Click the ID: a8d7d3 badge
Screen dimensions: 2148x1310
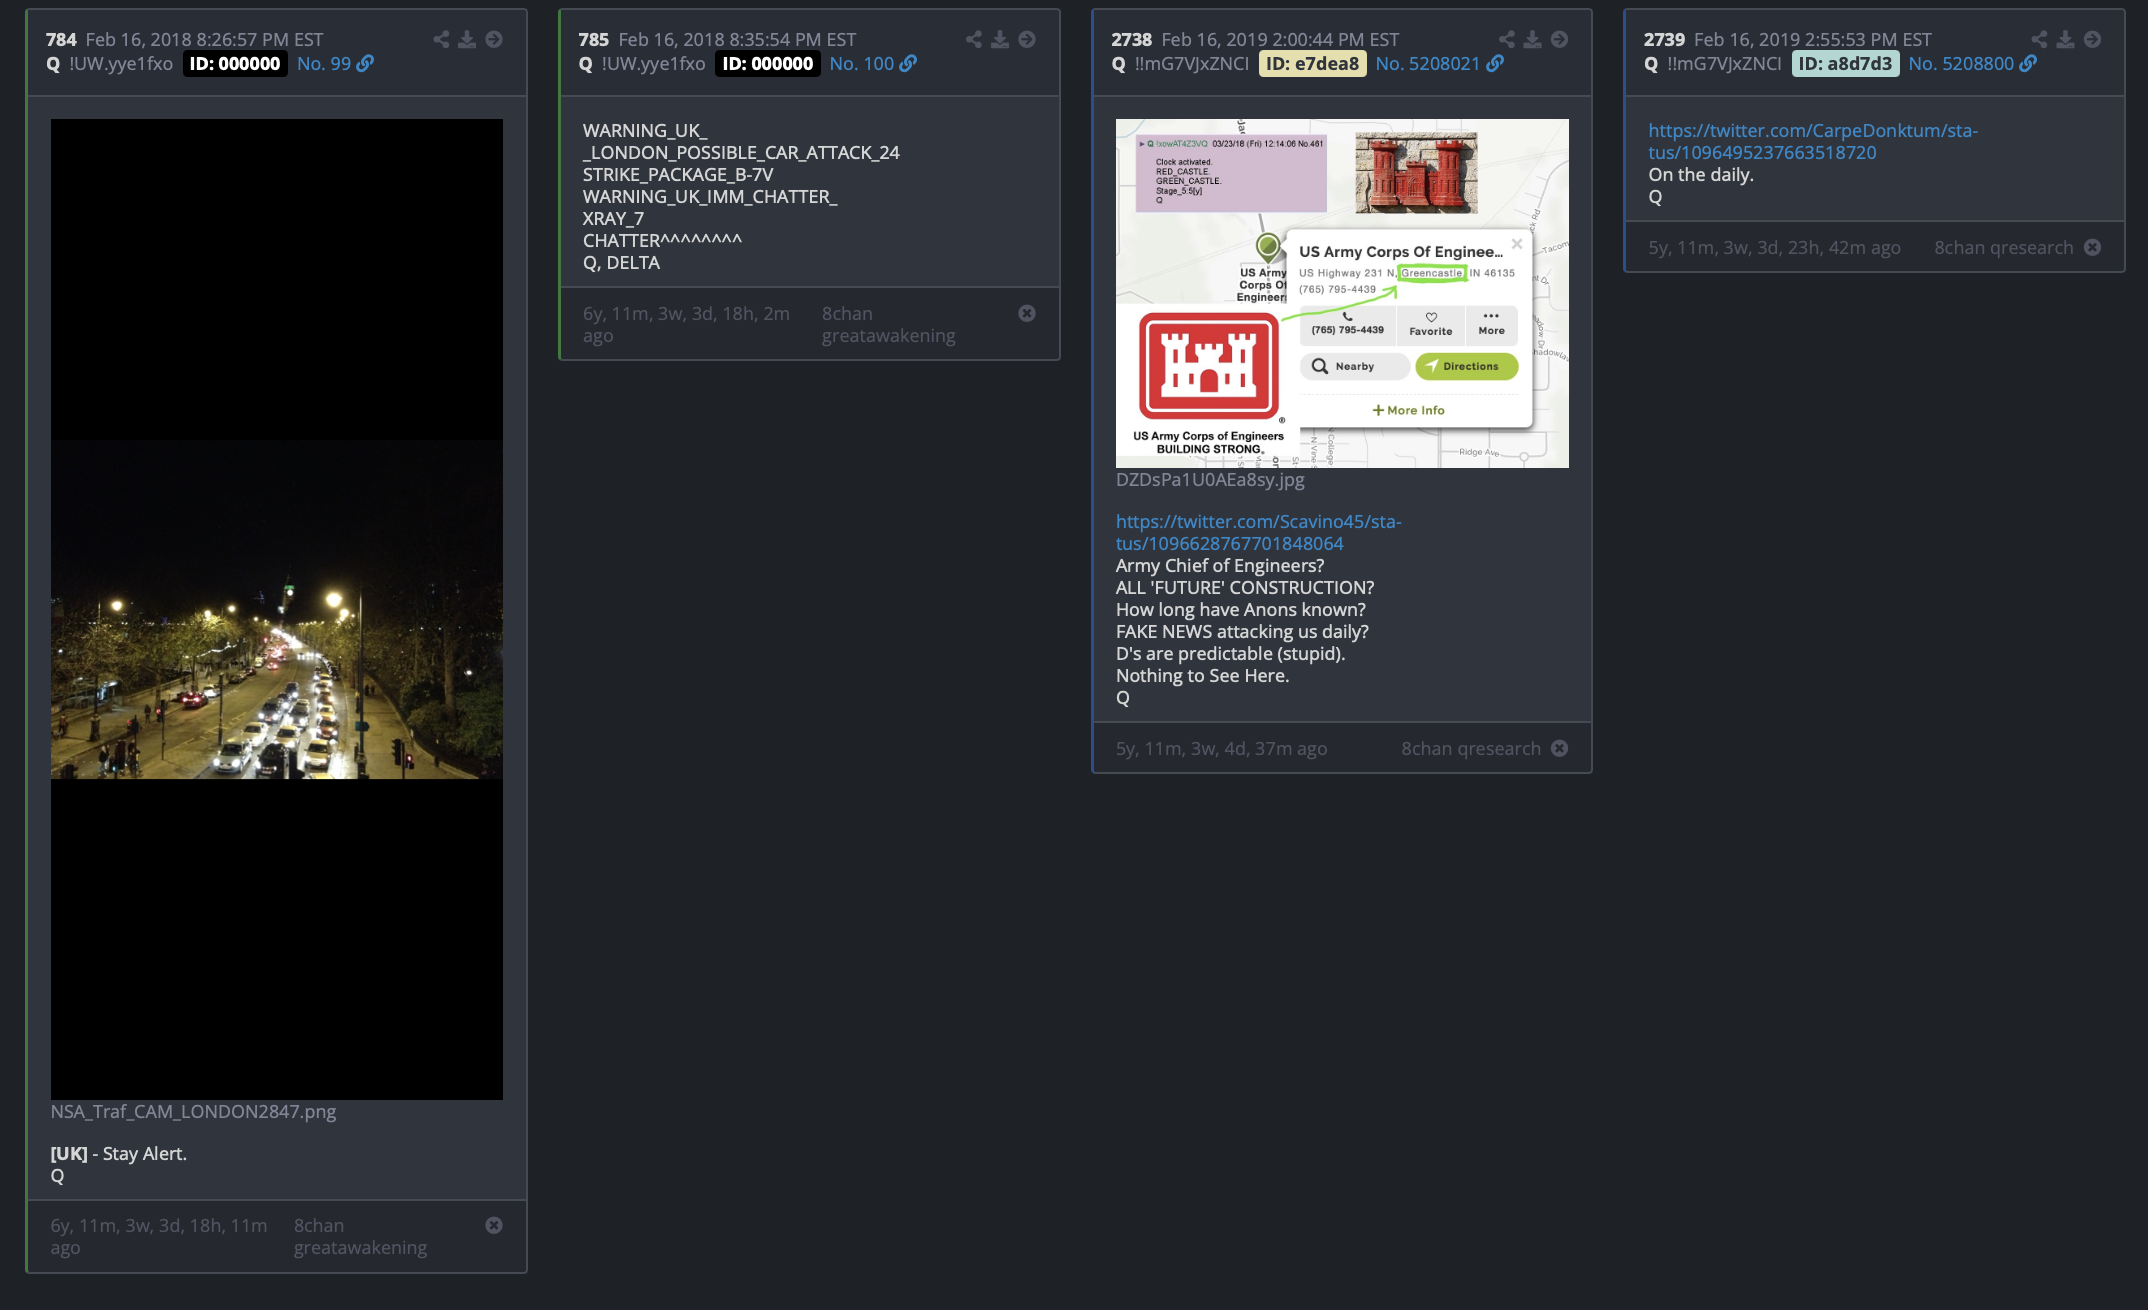click(1846, 63)
